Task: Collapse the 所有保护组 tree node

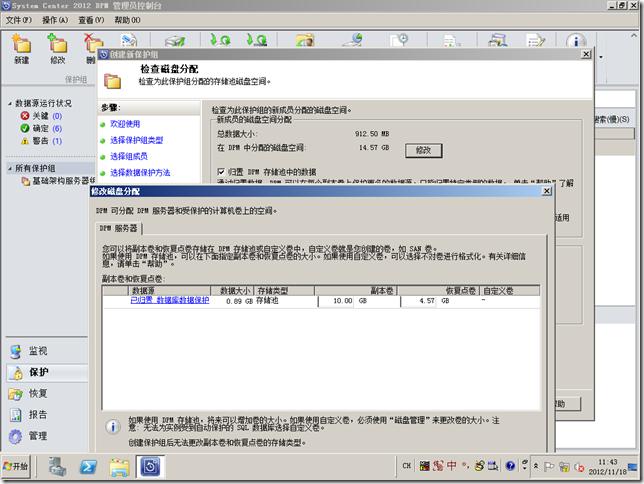Action: [x=10, y=168]
